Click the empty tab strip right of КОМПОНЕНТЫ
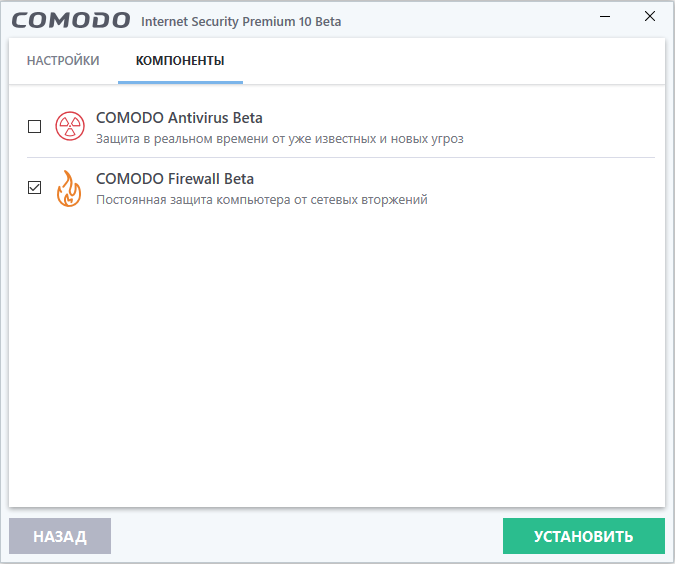Screen dimensions: 675x564 (450, 61)
